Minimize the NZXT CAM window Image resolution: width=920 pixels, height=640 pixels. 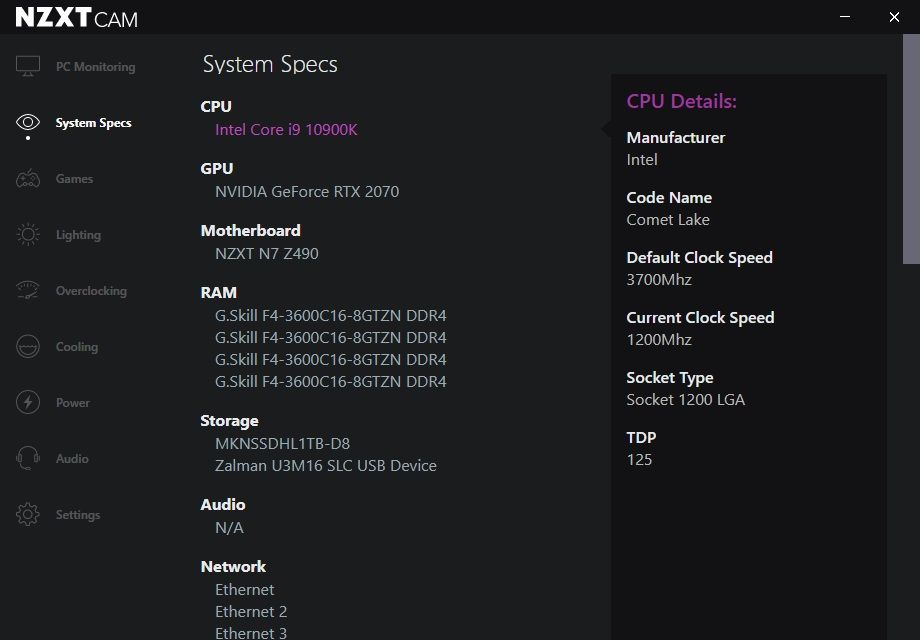point(845,17)
